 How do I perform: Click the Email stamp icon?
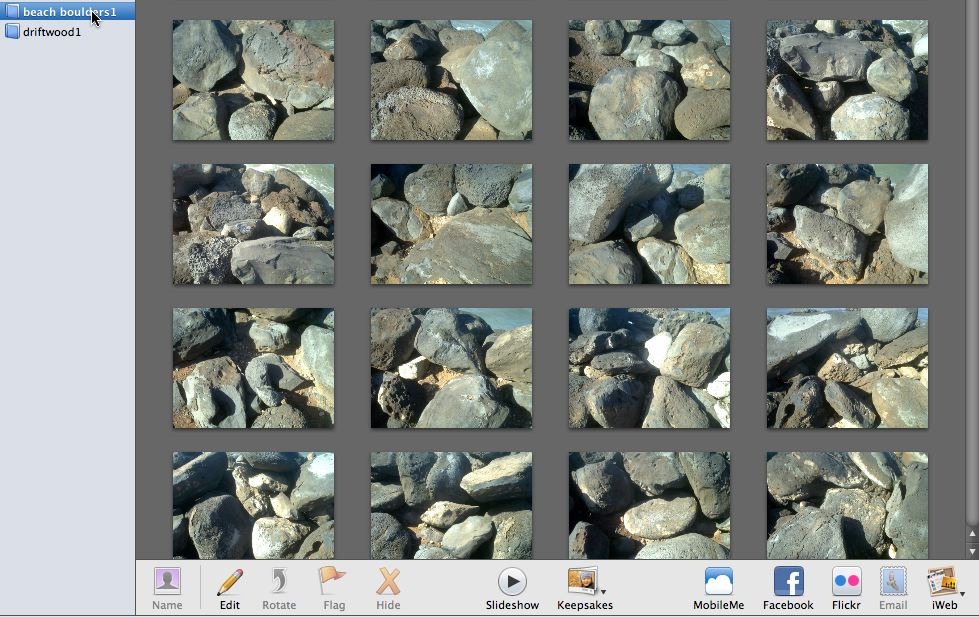pyautogui.click(x=893, y=581)
